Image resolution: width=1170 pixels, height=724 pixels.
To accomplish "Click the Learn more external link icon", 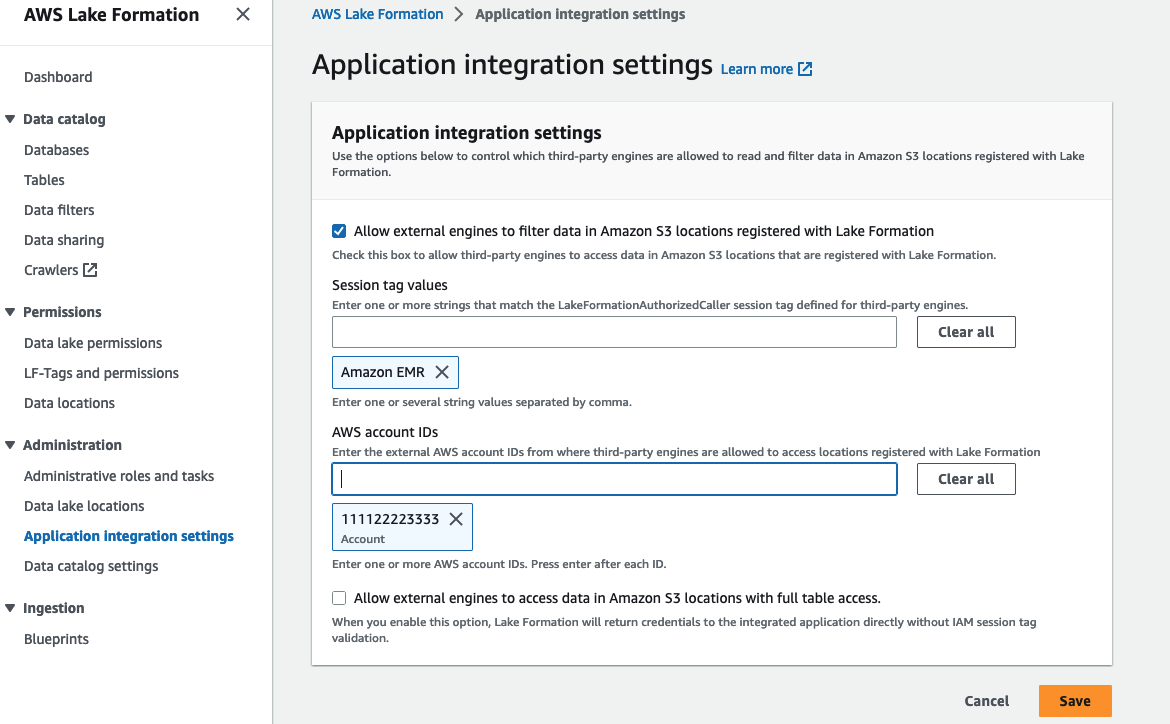I will (x=806, y=69).
